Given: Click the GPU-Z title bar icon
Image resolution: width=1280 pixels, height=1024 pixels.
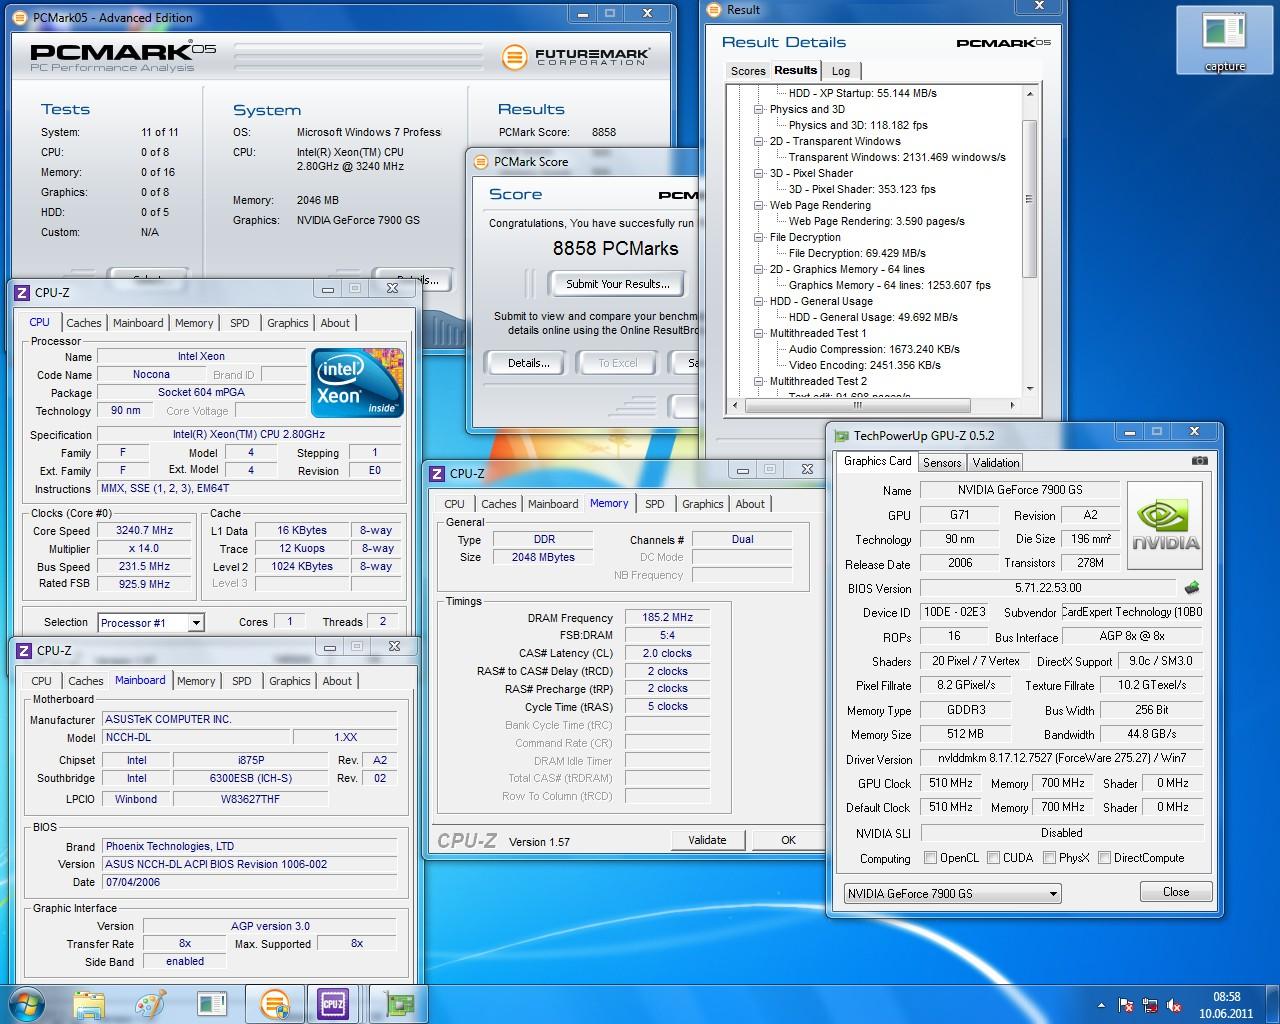Looking at the screenshot, I should click(841, 435).
